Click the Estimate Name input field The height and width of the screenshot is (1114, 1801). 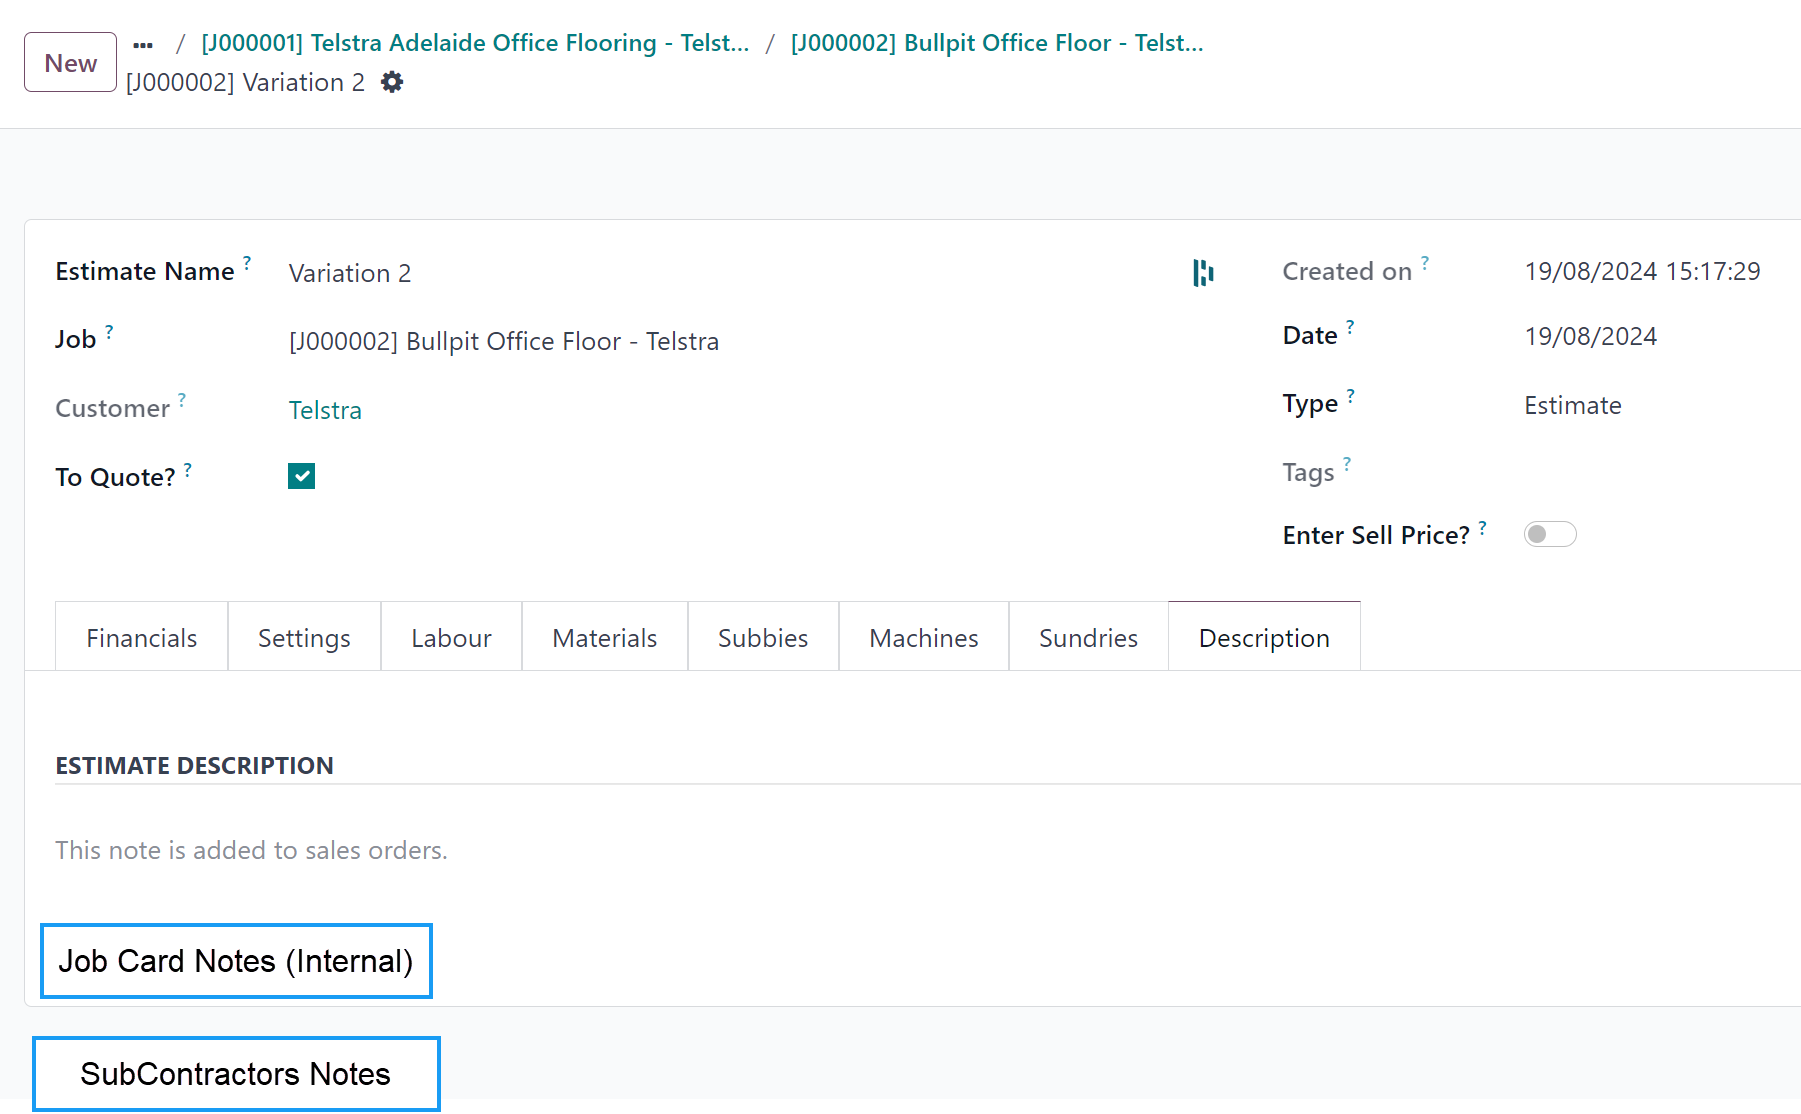pos(700,273)
